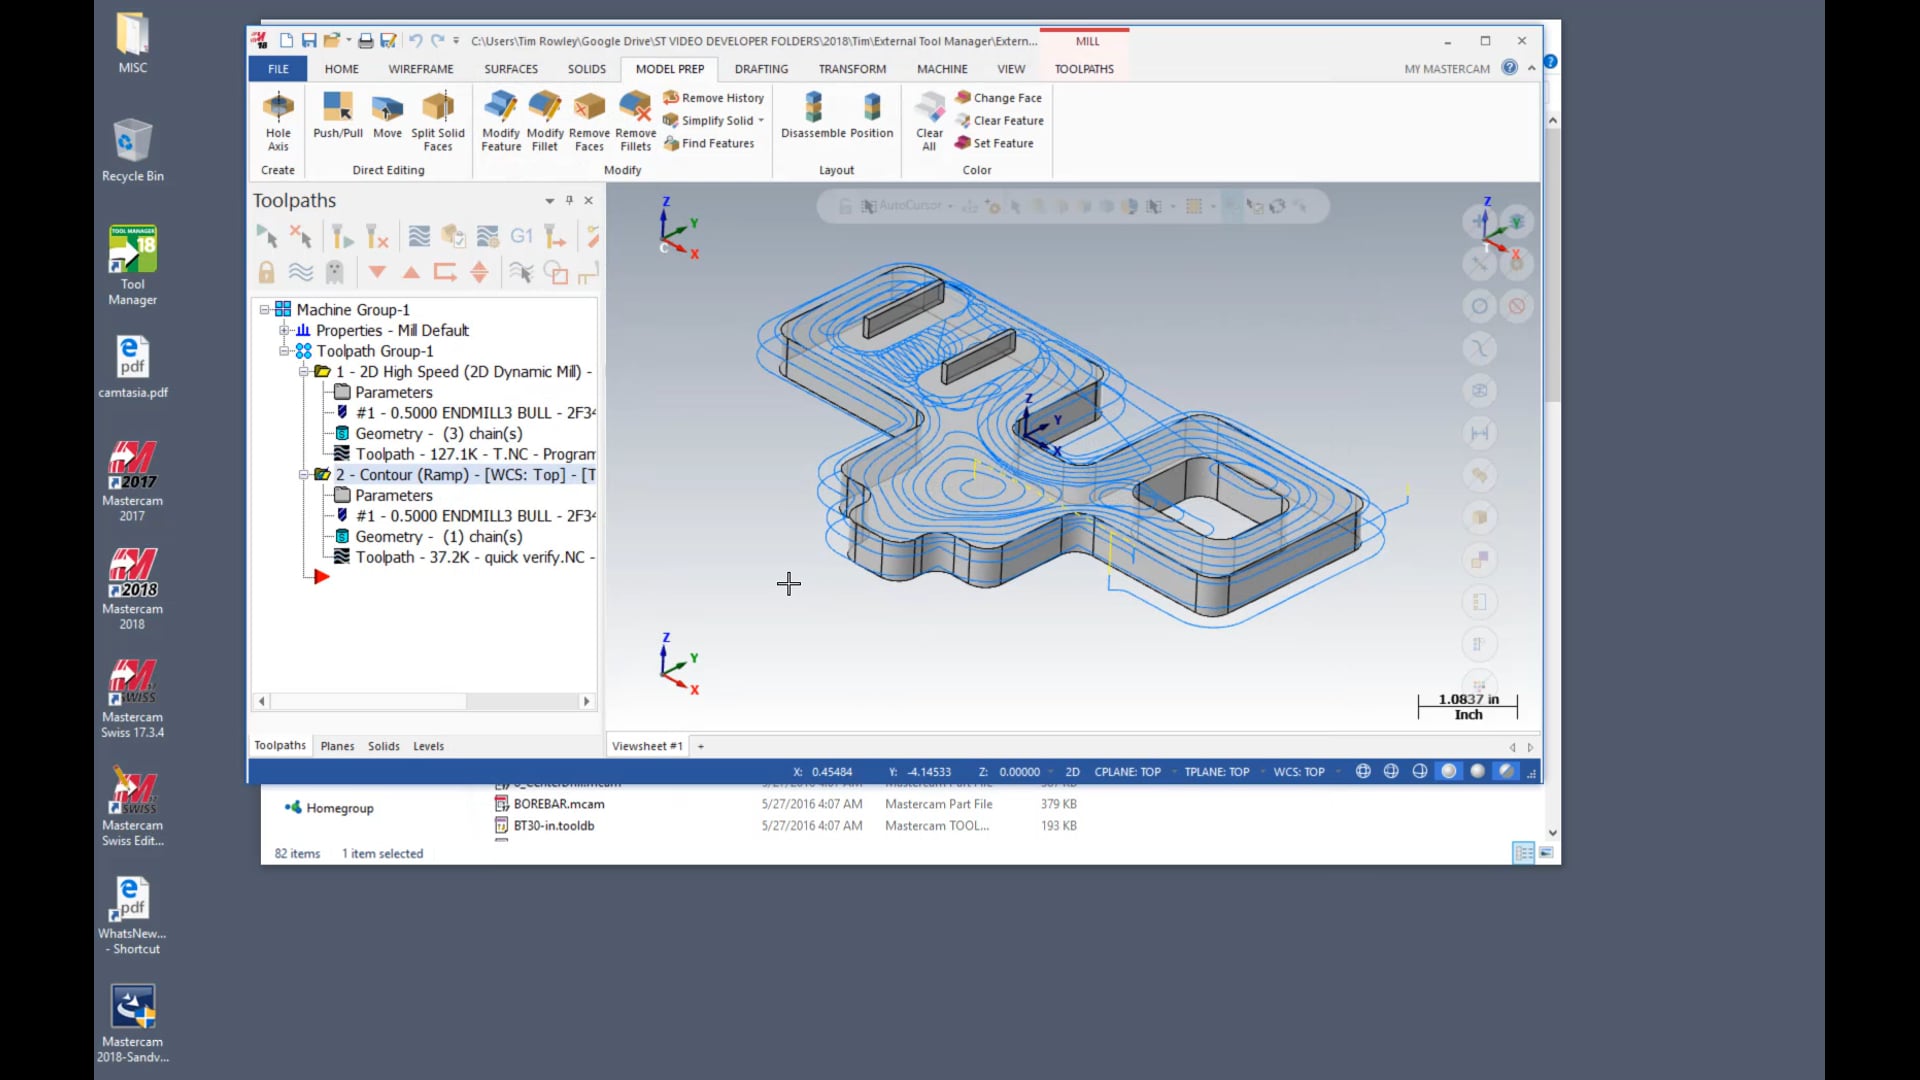Click the Disassemble layout tool
Screen dimensions: 1920x1080
813,115
